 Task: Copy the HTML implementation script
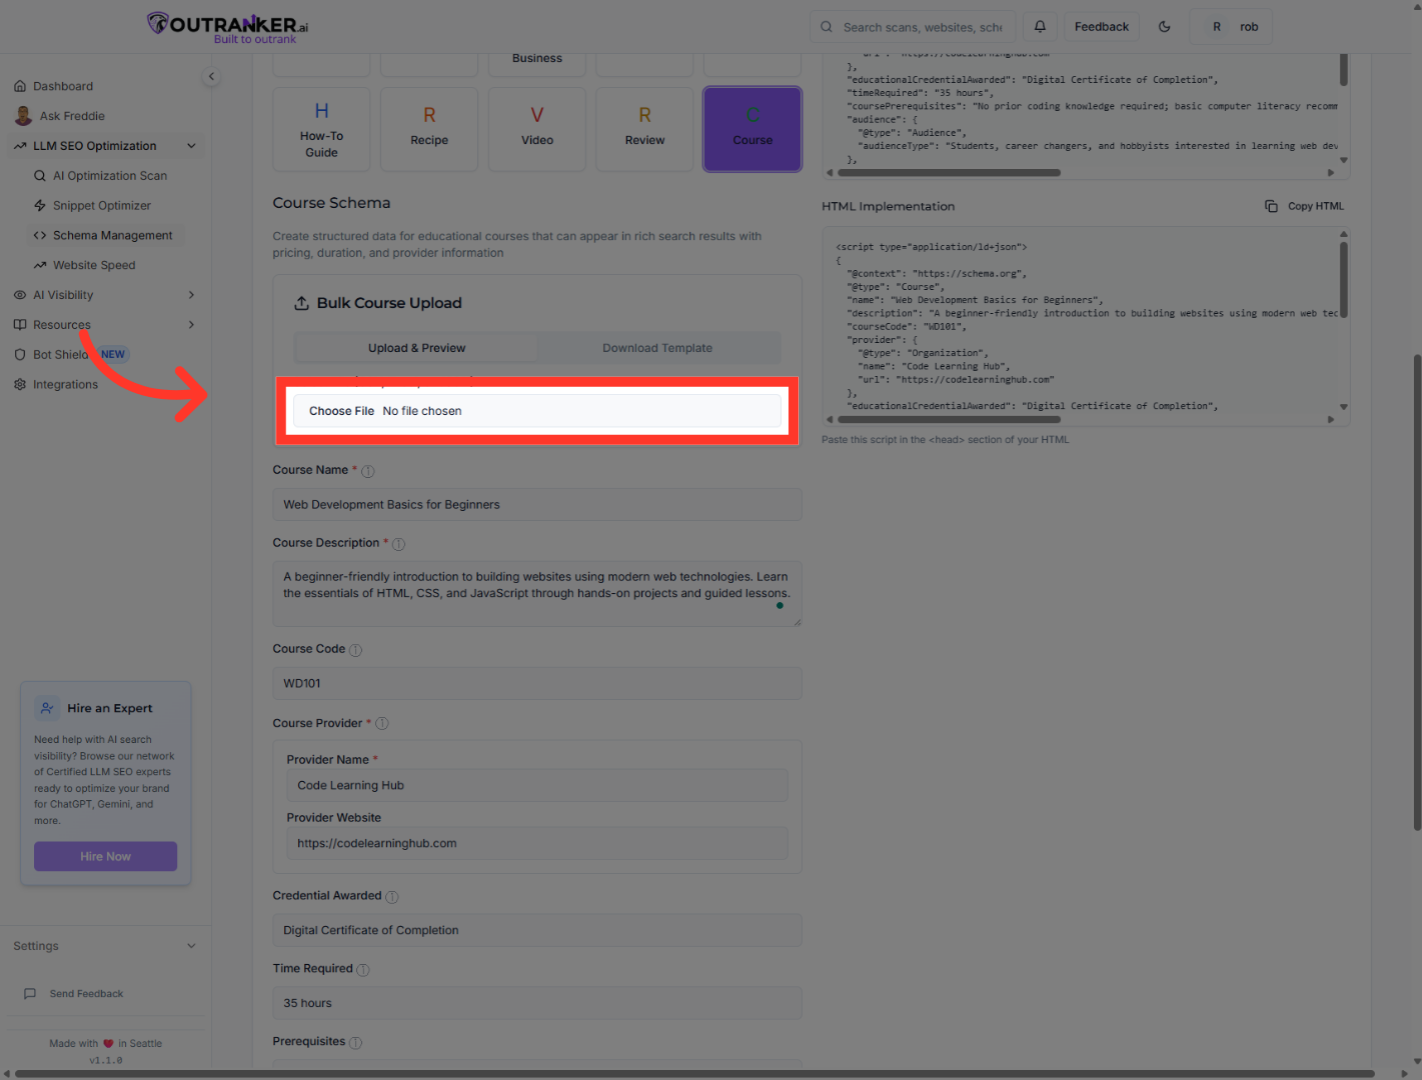pos(1304,206)
